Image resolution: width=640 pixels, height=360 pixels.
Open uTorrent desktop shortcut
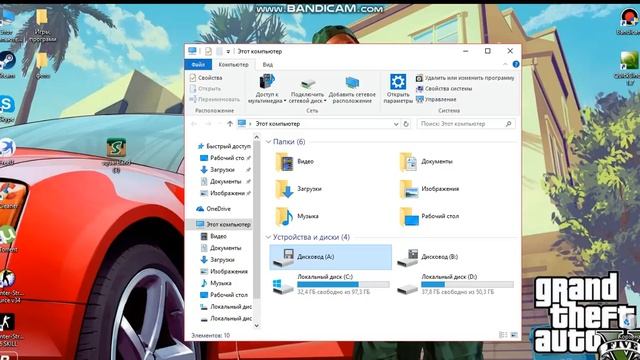click(8, 240)
